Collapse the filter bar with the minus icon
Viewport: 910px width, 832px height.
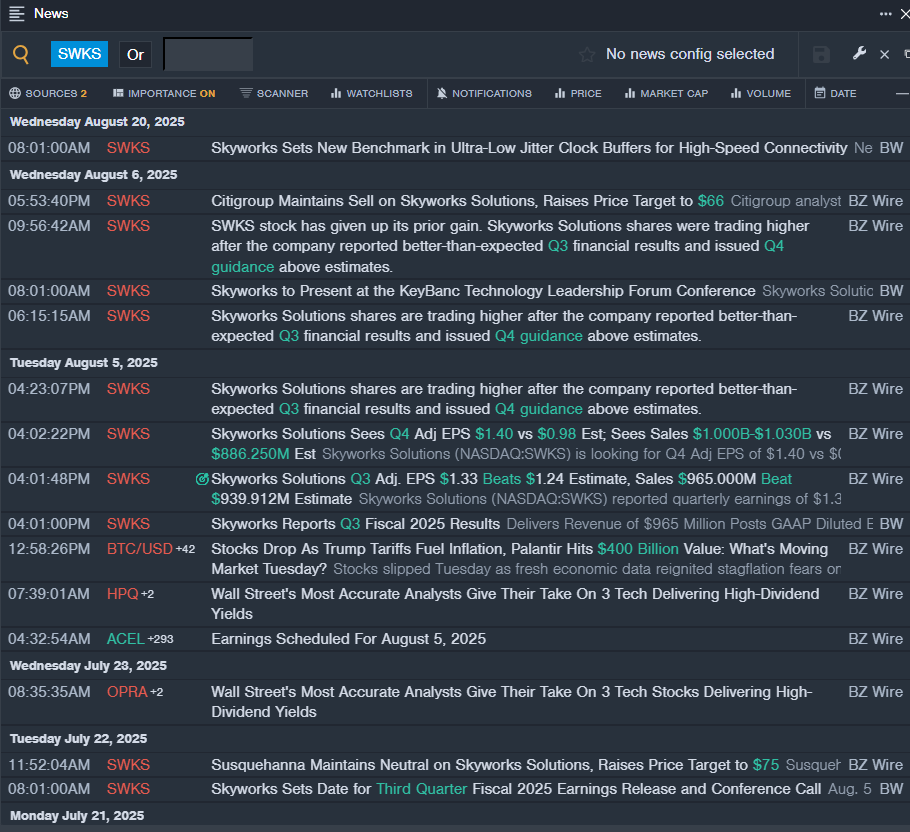point(902,93)
